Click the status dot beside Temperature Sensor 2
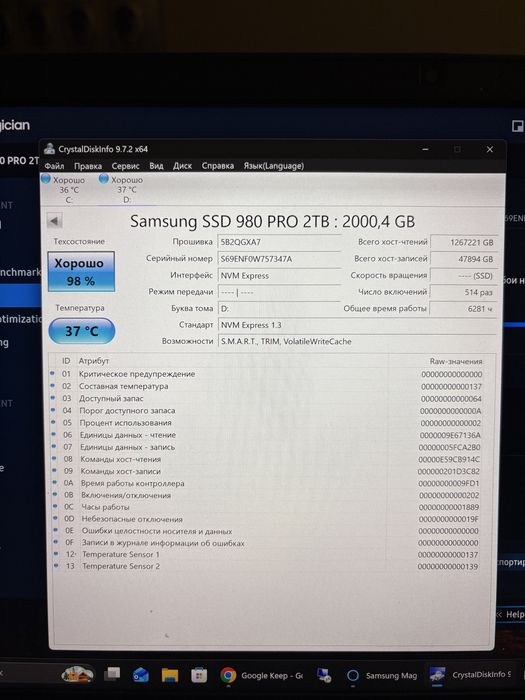Image resolution: width=525 pixels, height=700 pixels. pos(56,565)
